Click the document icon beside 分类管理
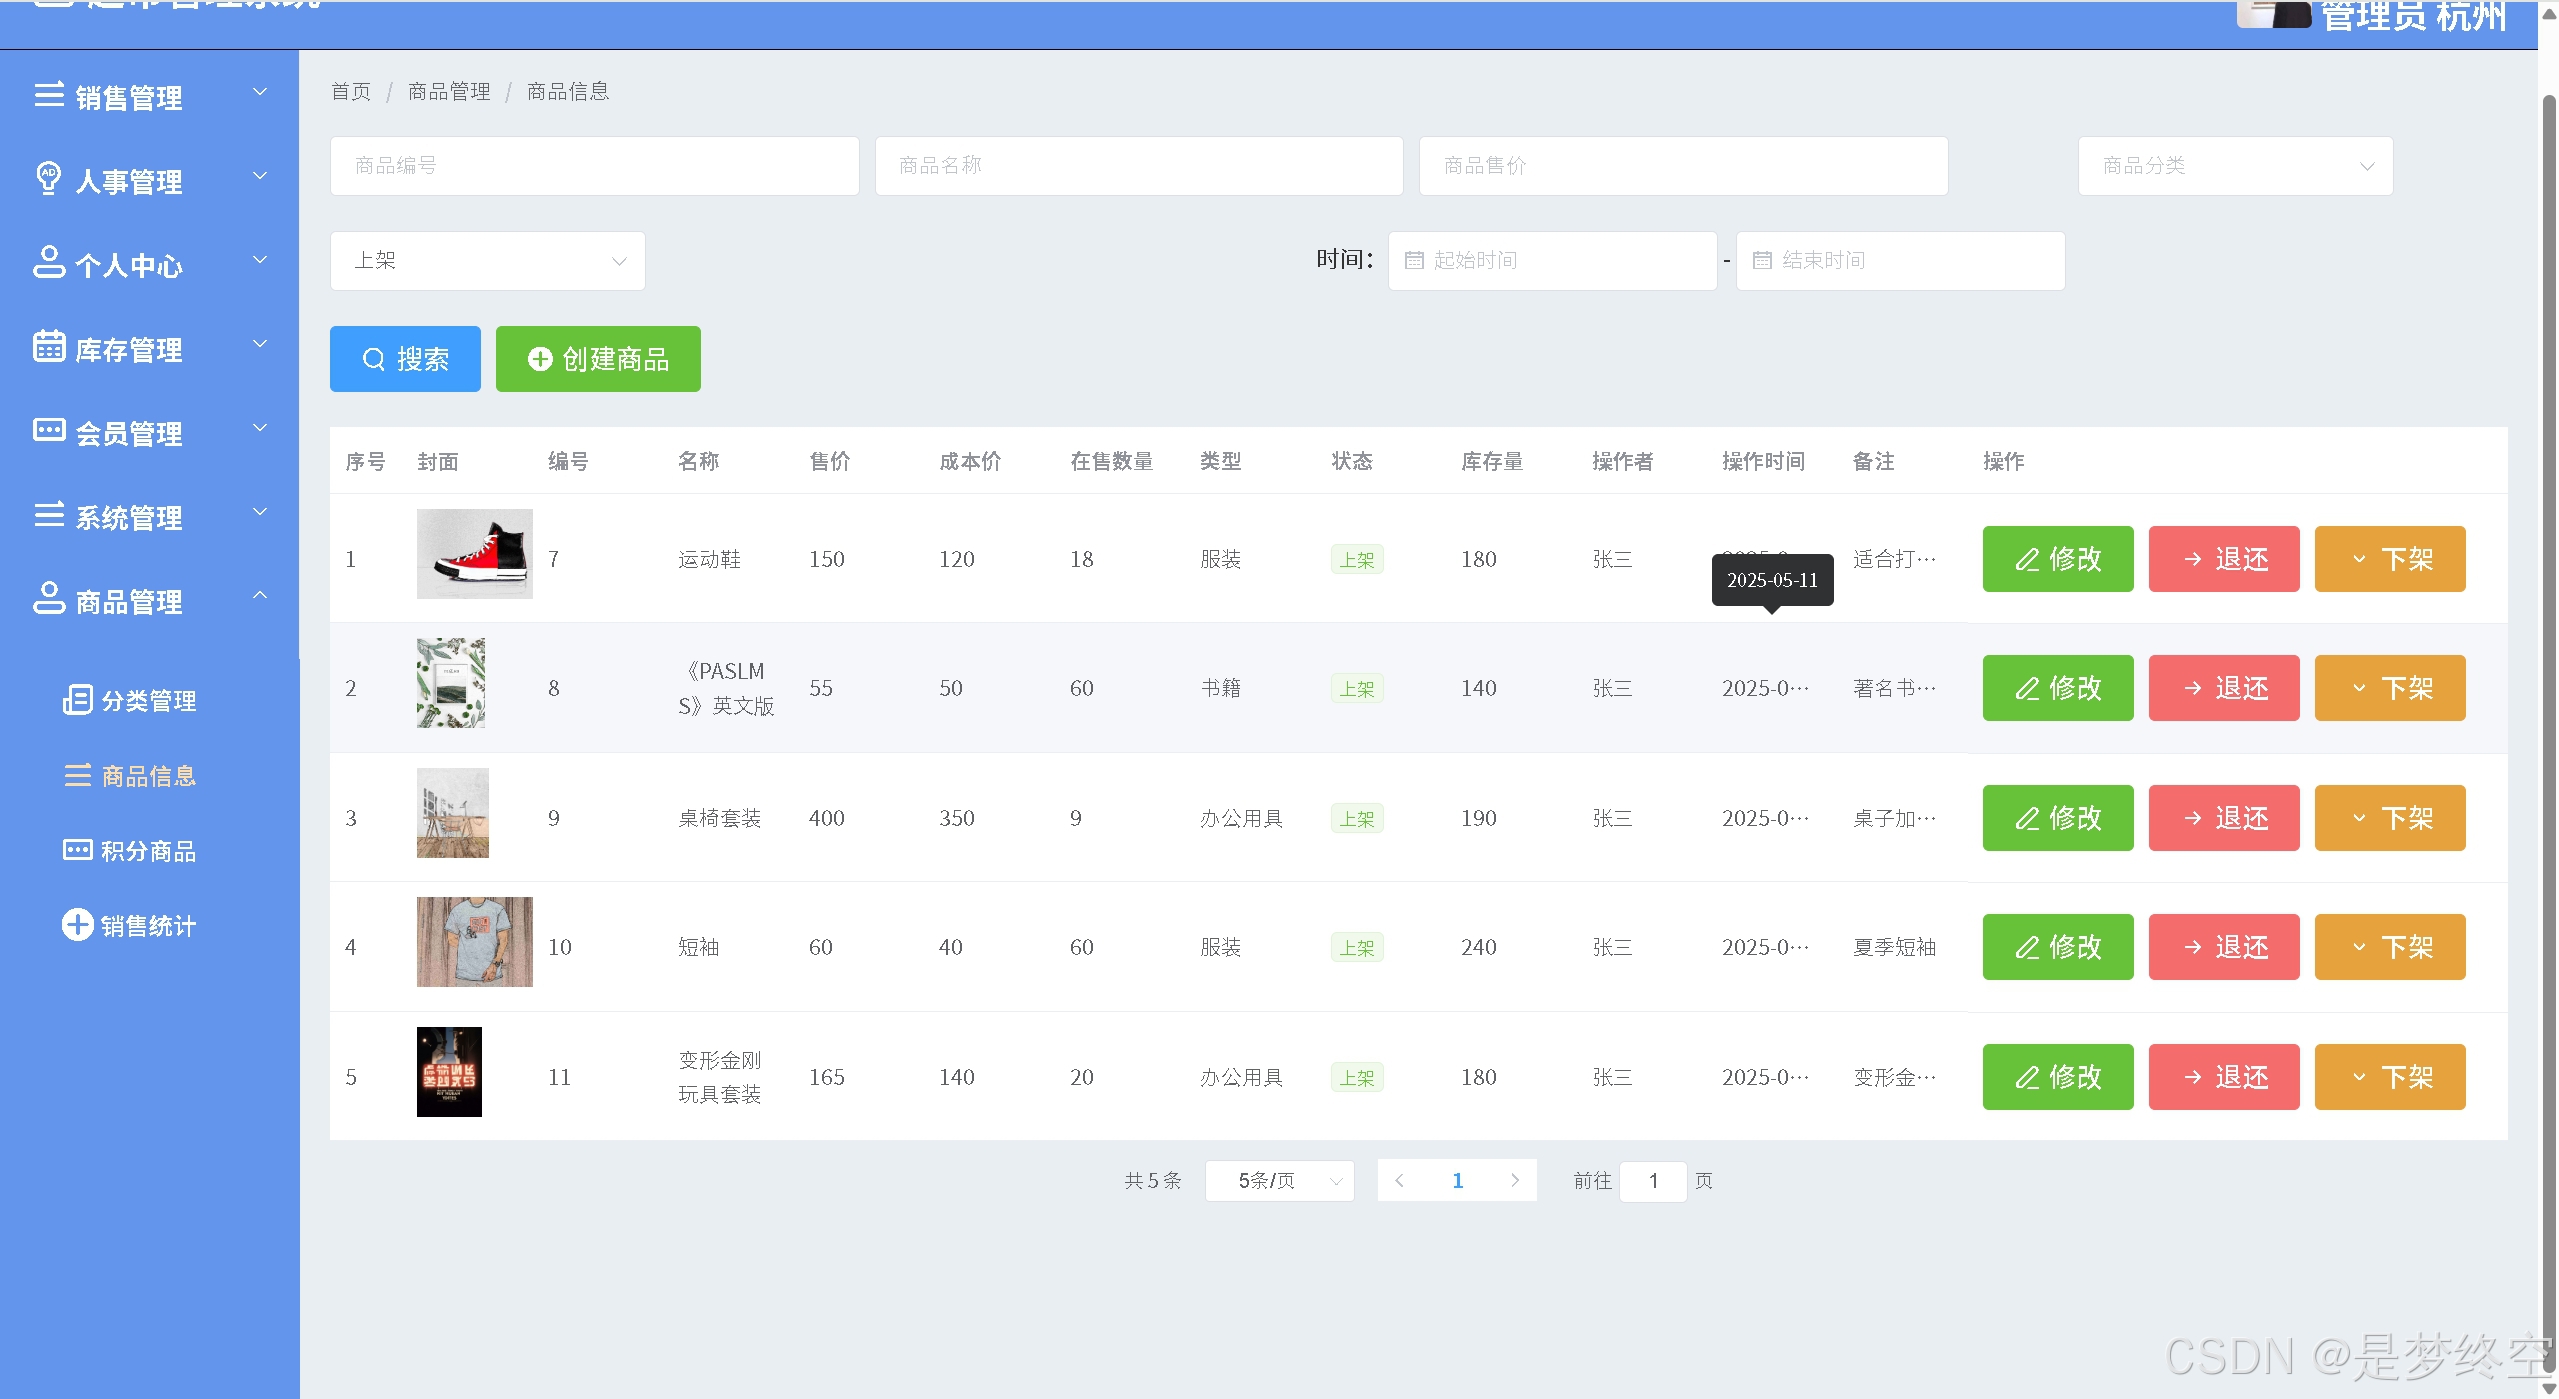 [78, 700]
